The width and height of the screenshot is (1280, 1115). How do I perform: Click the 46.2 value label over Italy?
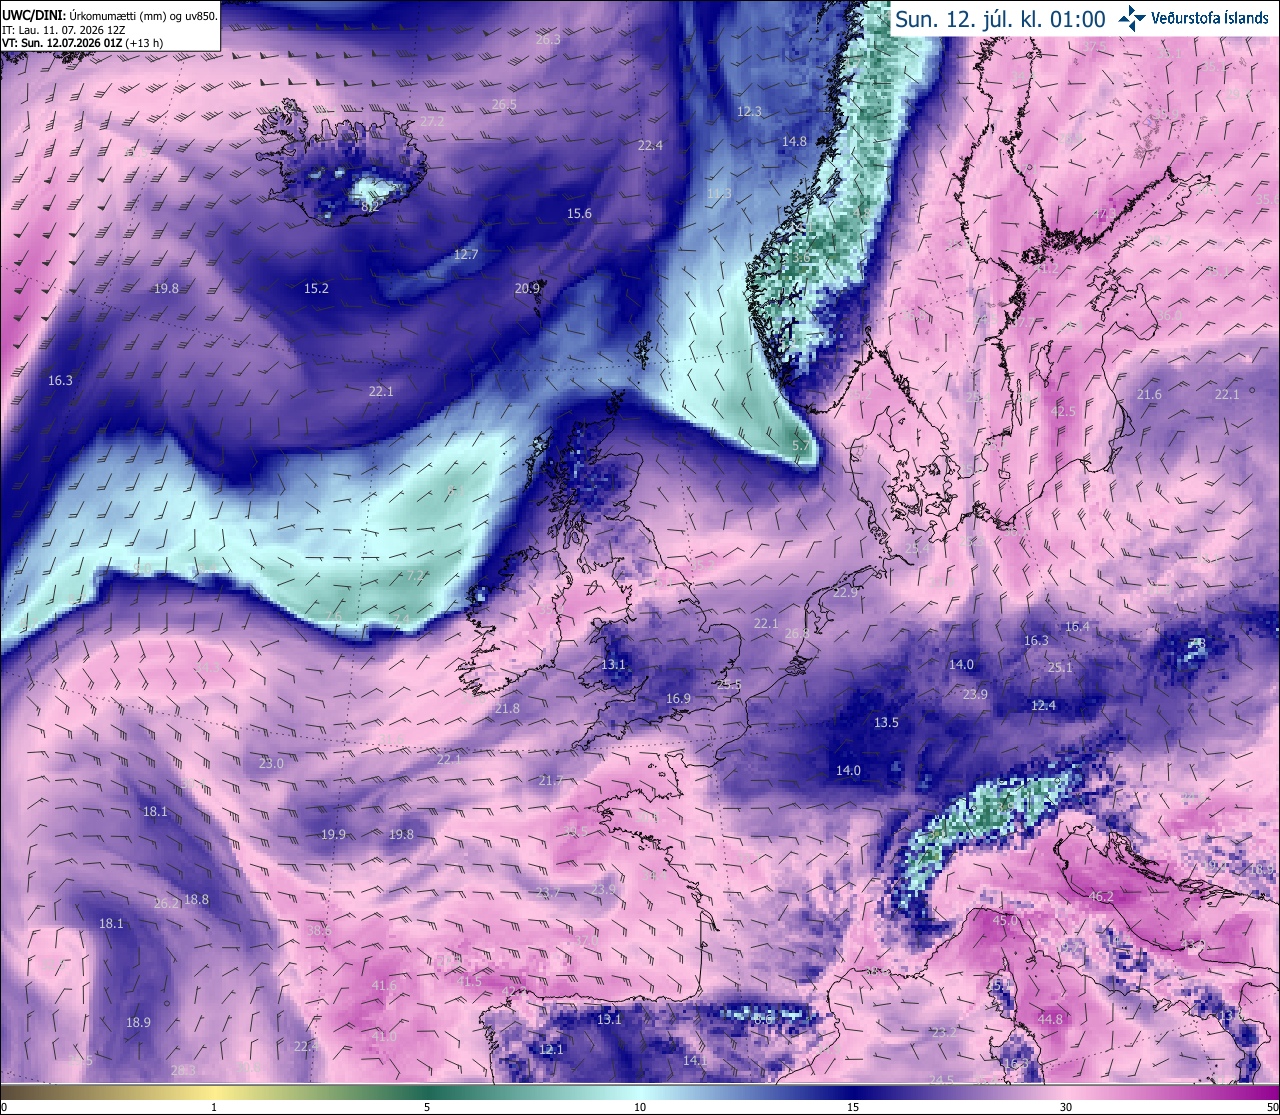point(1101,897)
